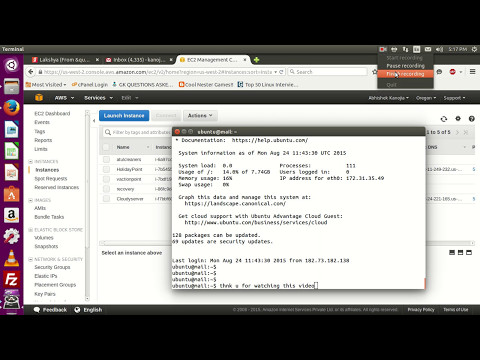This screenshot has width=480, height=360.
Task: Open the Amazon launcher icon
Action: (11, 215)
